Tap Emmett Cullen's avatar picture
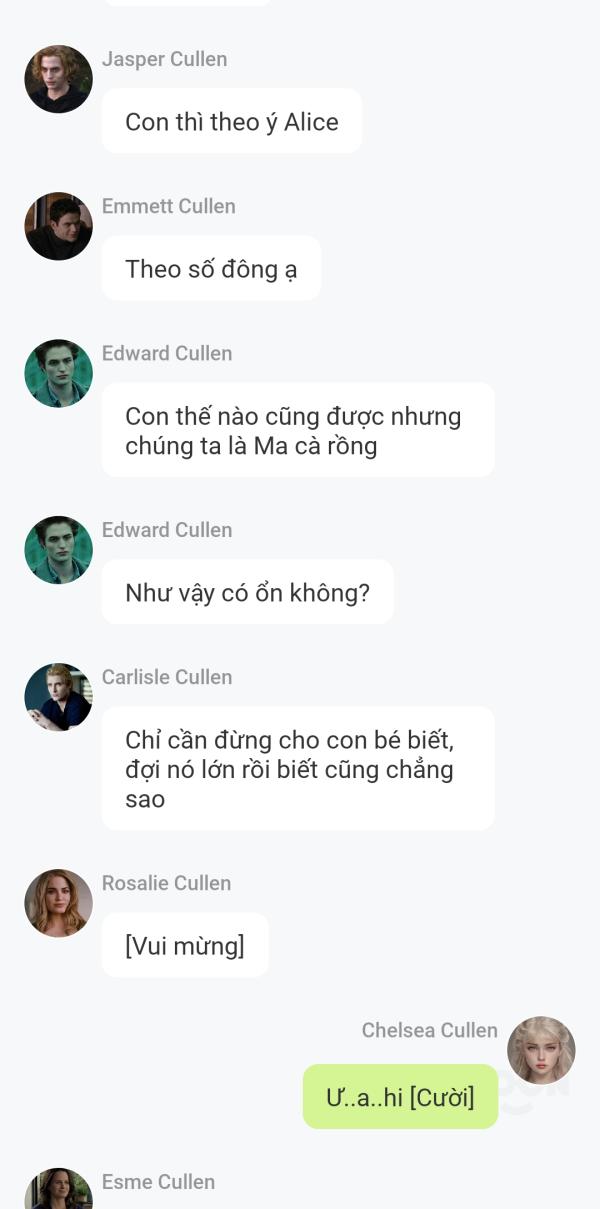This screenshot has height=1209, width=600. click(x=58, y=226)
